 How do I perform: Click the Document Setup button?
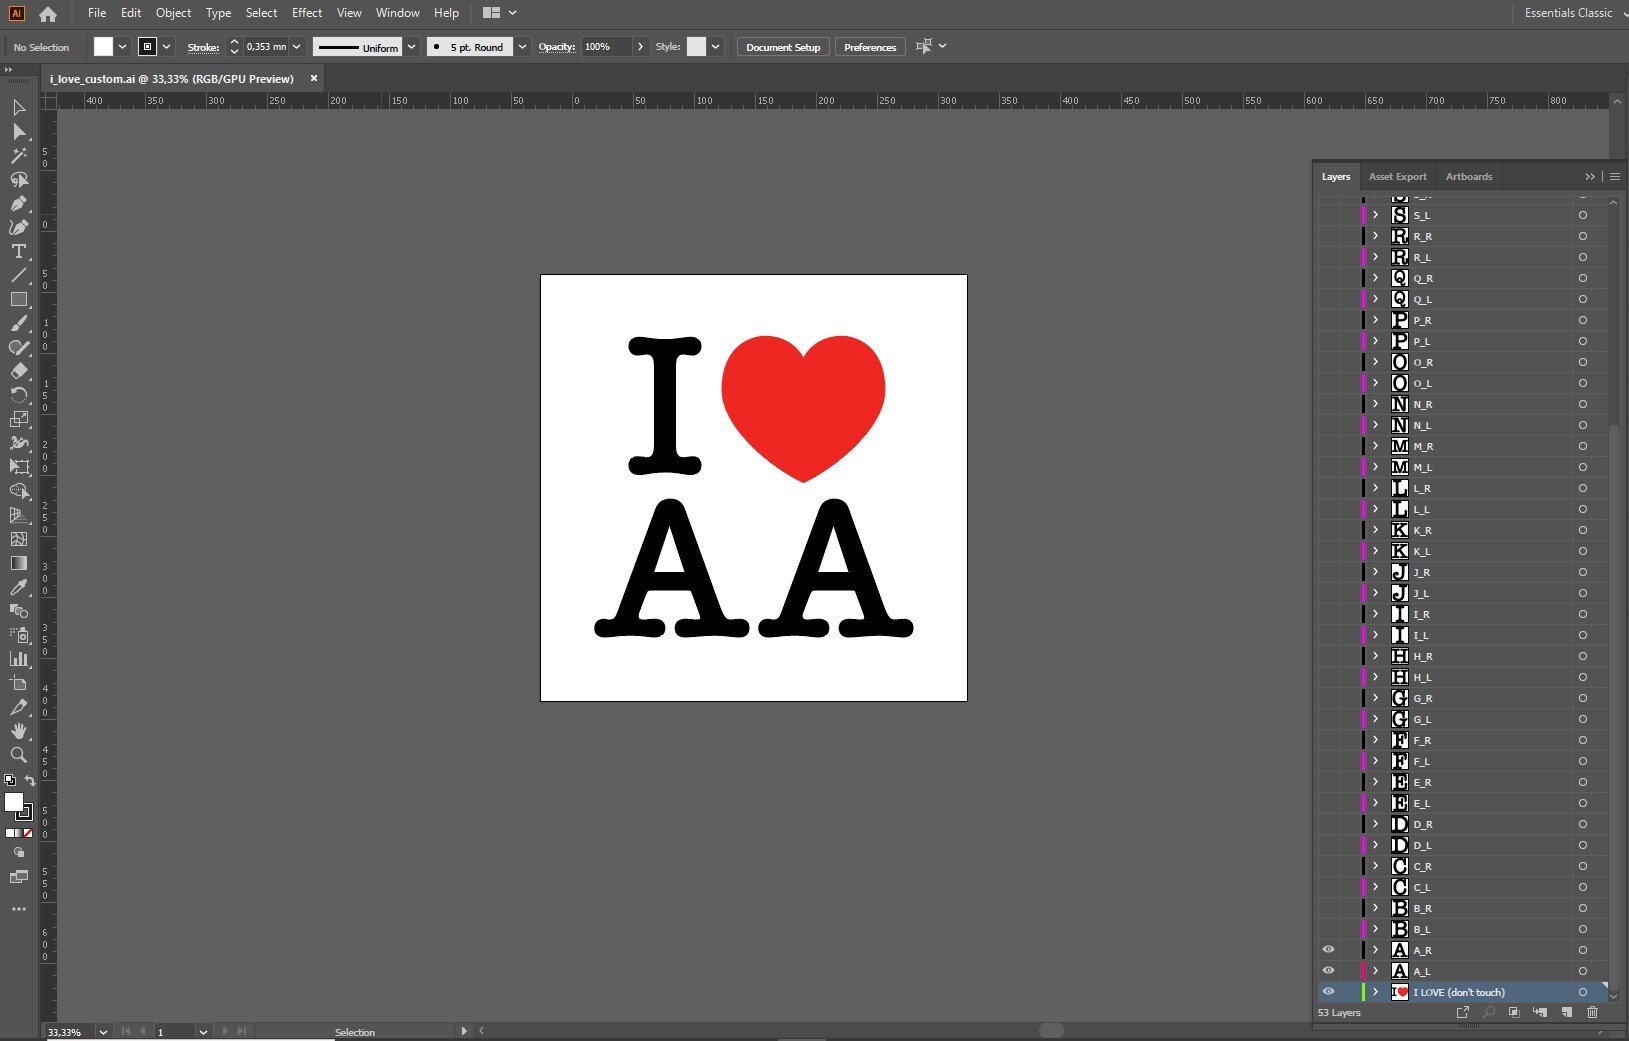783,47
